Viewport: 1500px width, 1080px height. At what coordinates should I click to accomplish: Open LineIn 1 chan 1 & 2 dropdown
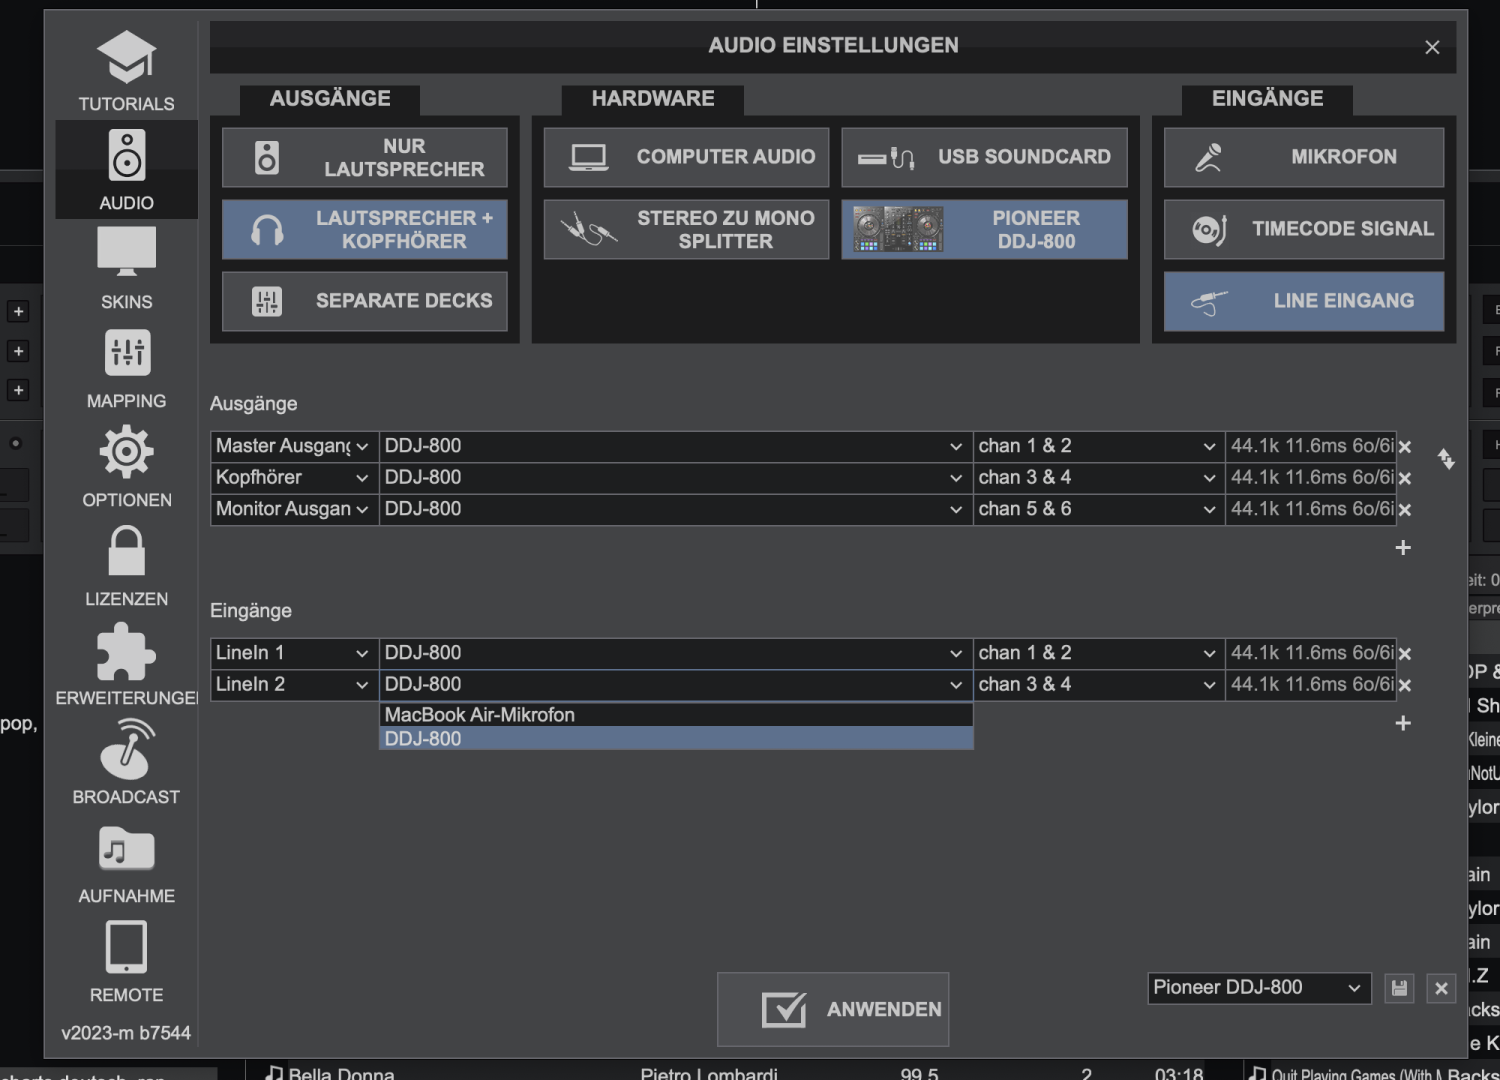point(1099,653)
